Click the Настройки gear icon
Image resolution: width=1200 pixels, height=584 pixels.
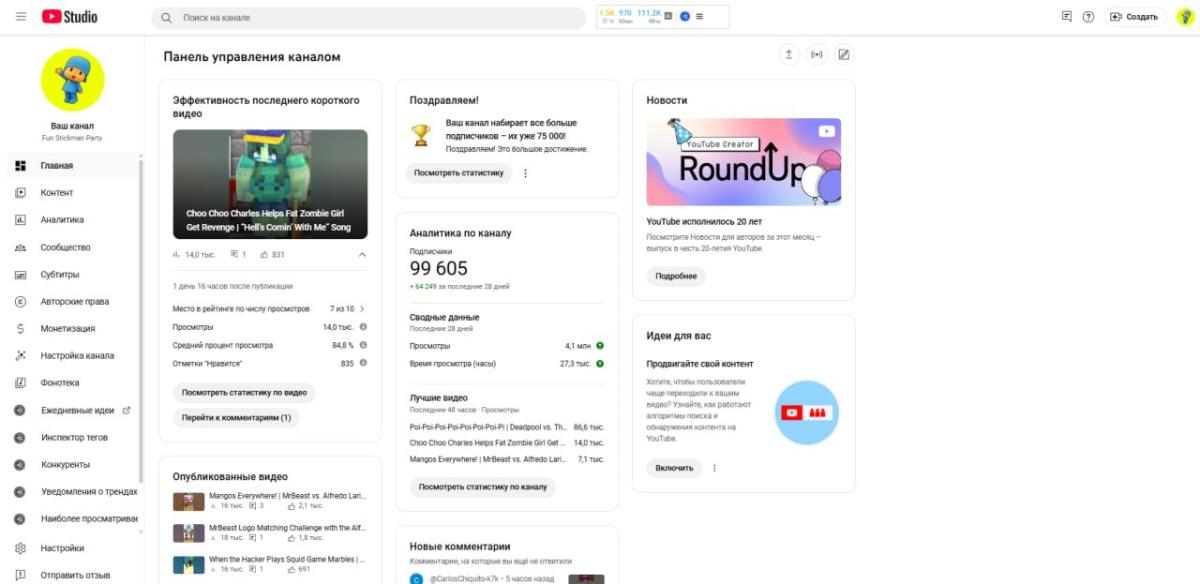point(20,548)
